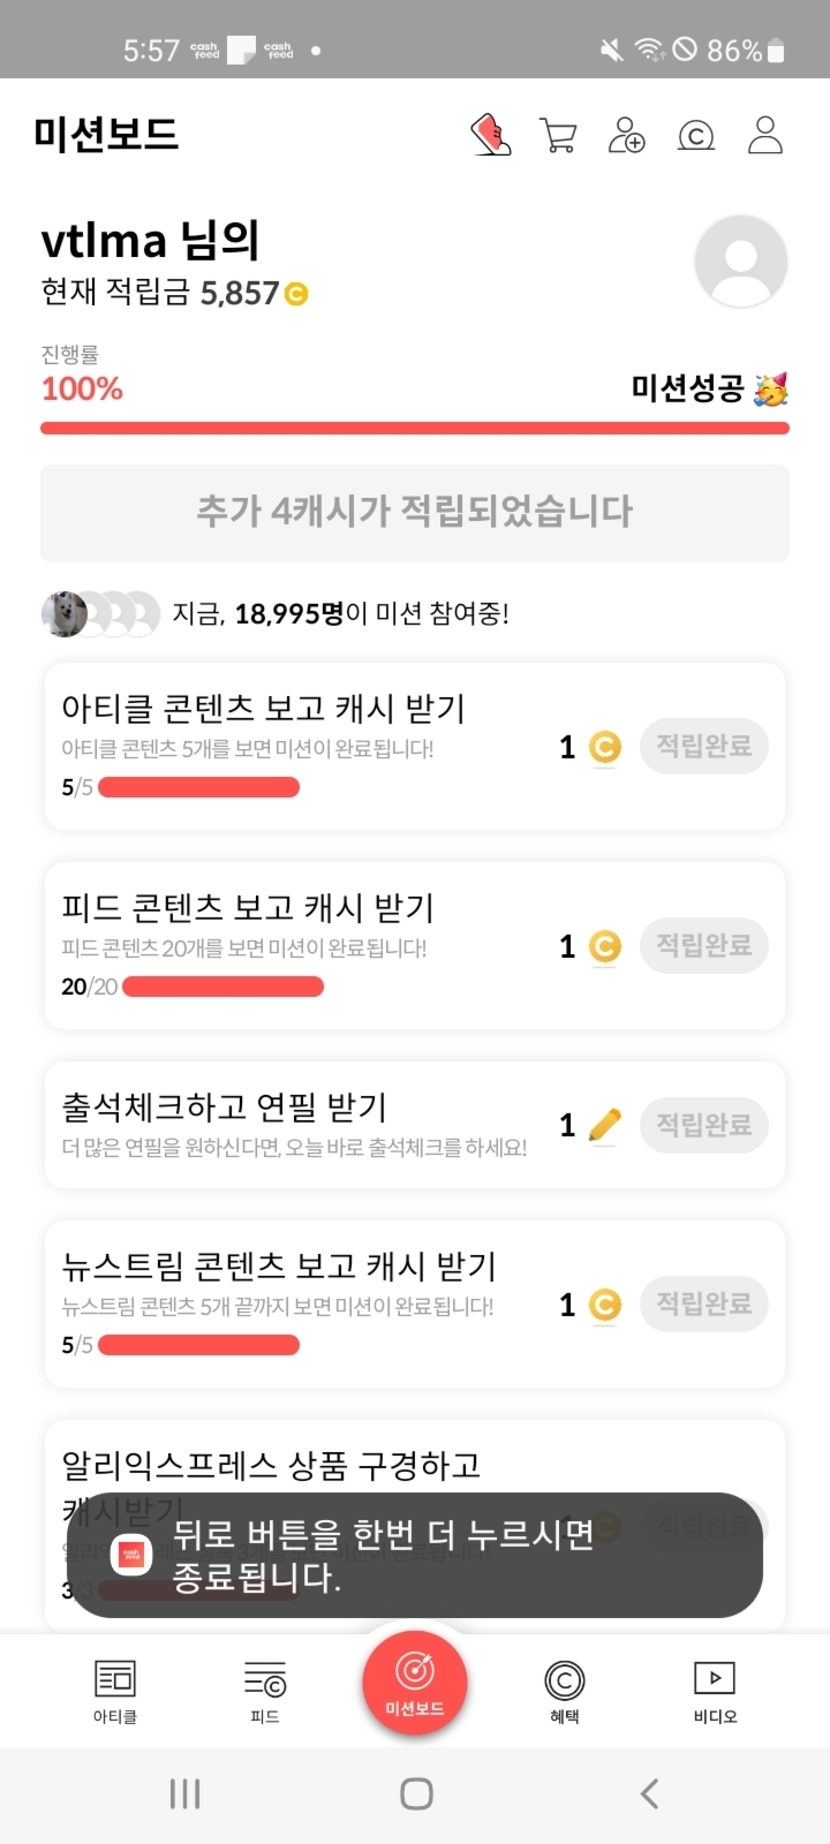
Task: Open the 비디오 tab
Action: click(715, 1692)
